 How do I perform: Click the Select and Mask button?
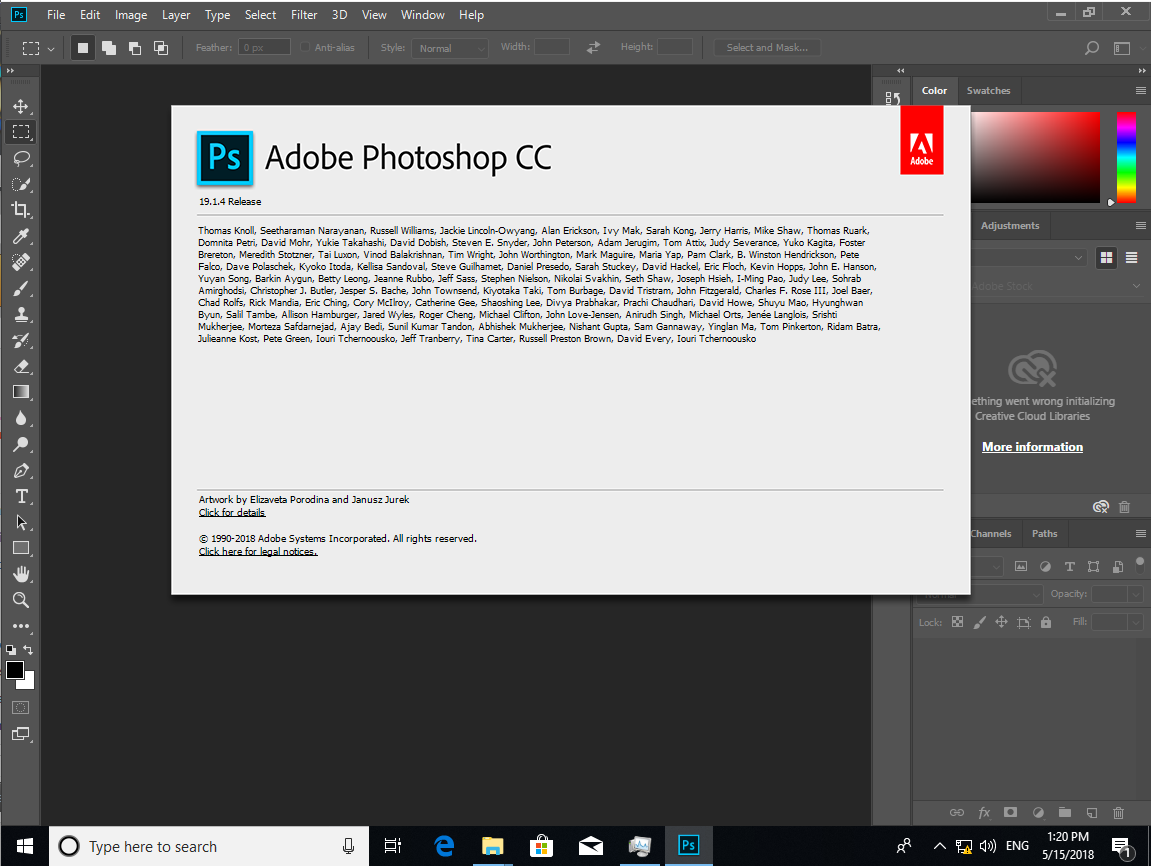(767, 48)
